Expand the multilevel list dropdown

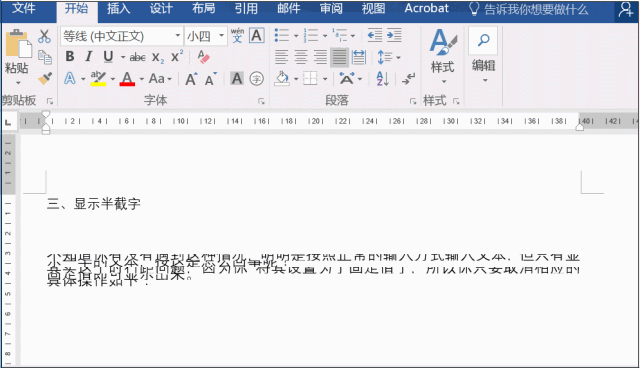coord(352,36)
